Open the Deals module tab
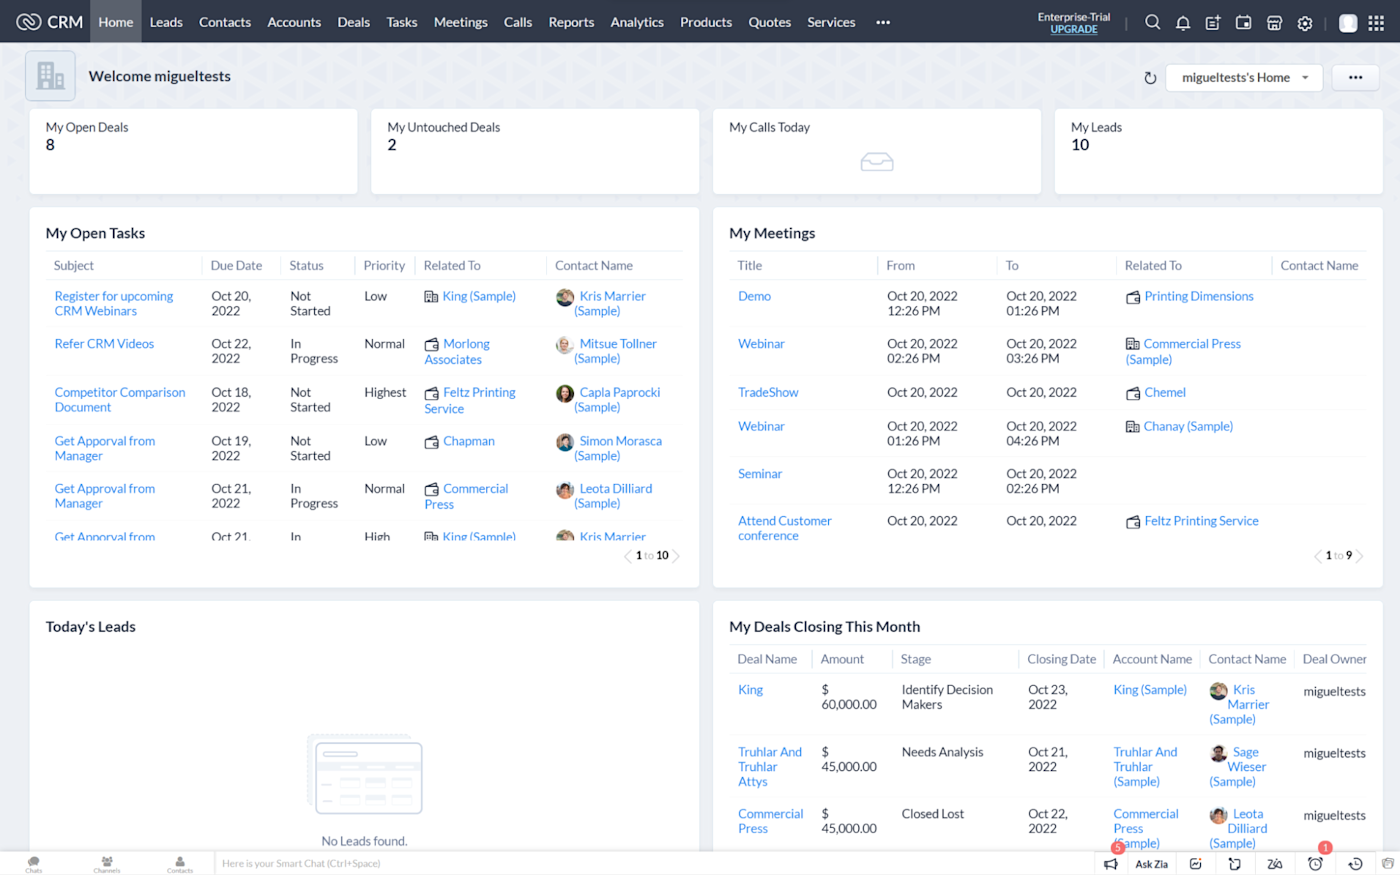The height and width of the screenshot is (875, 1400). tap(353, 22)
